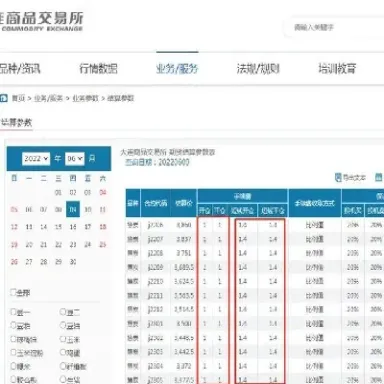This screenshot has height=384, width=384.
Task: Pick calendar date 24
Action: tap(88, 245)
